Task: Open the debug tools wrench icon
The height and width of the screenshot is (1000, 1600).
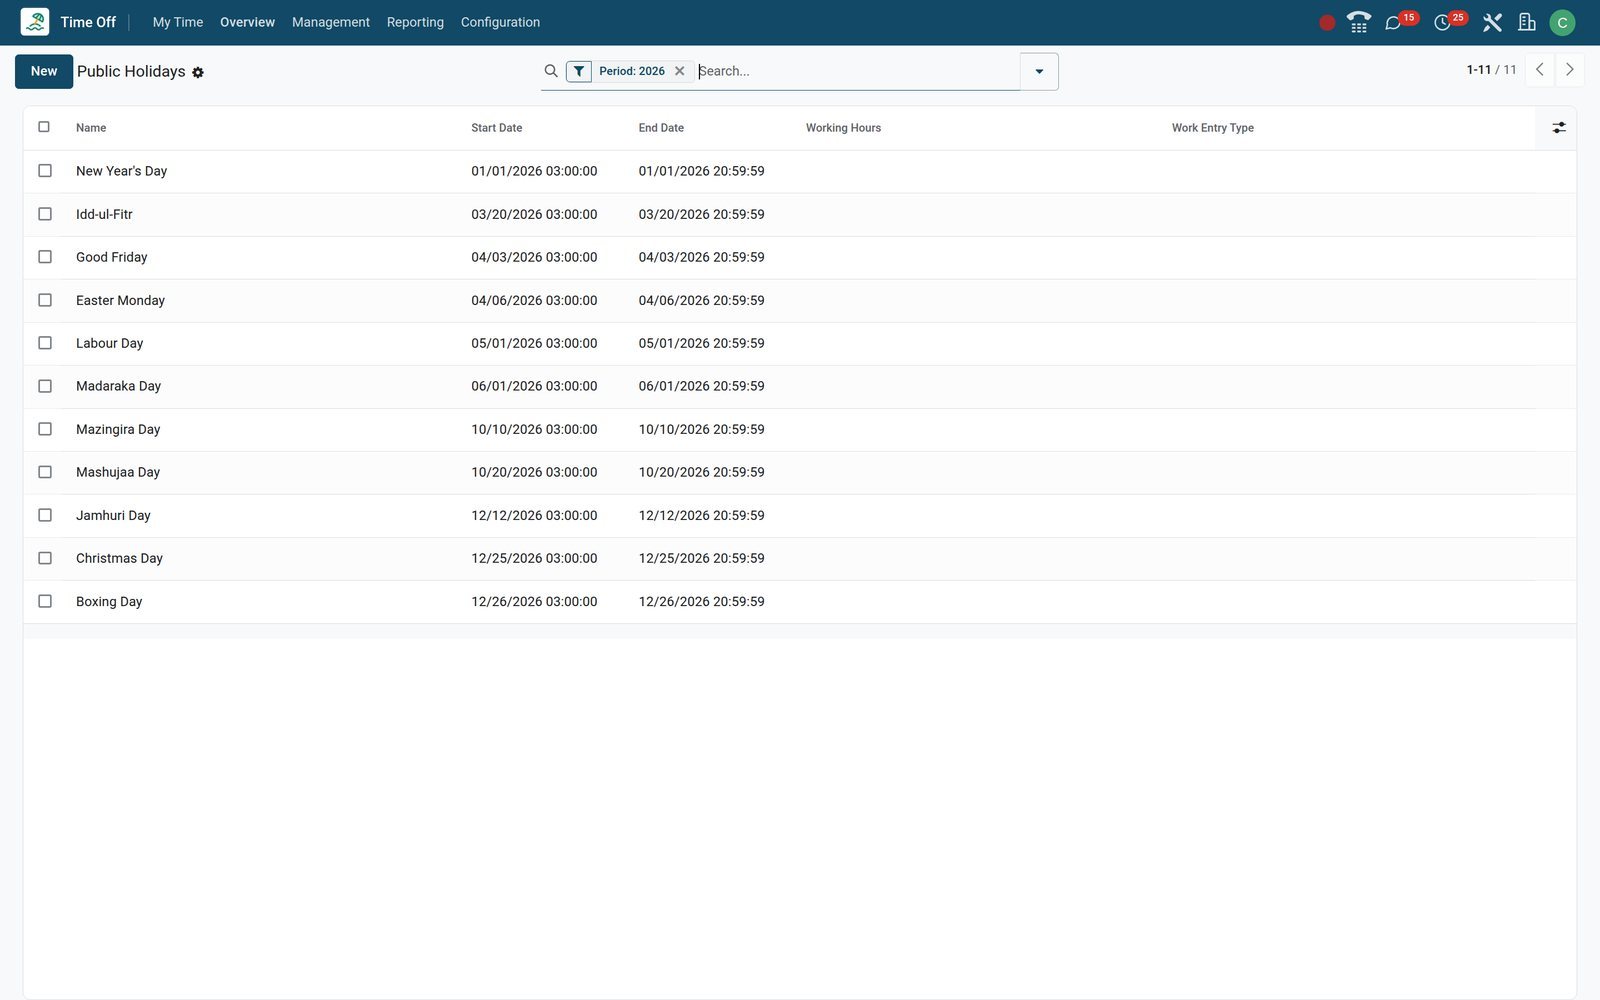Action: (1492, 22)
